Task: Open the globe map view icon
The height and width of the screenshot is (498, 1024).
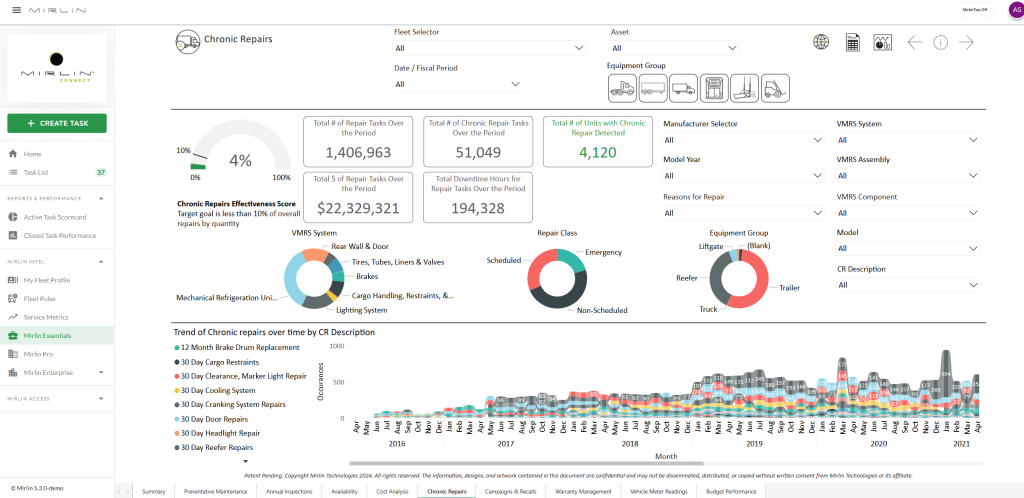Action: 821,42
